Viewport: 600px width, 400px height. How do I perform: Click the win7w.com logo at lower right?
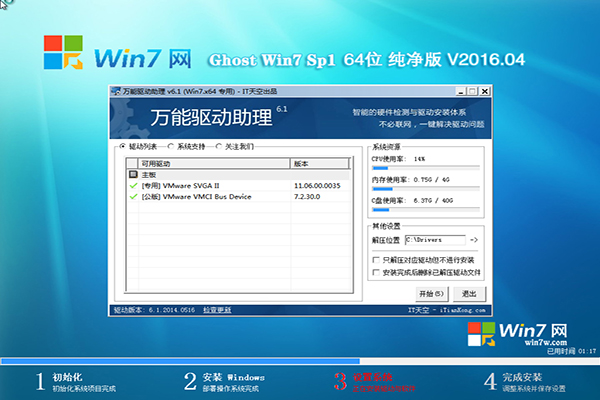pyautogui.click(x=517, y=334)
